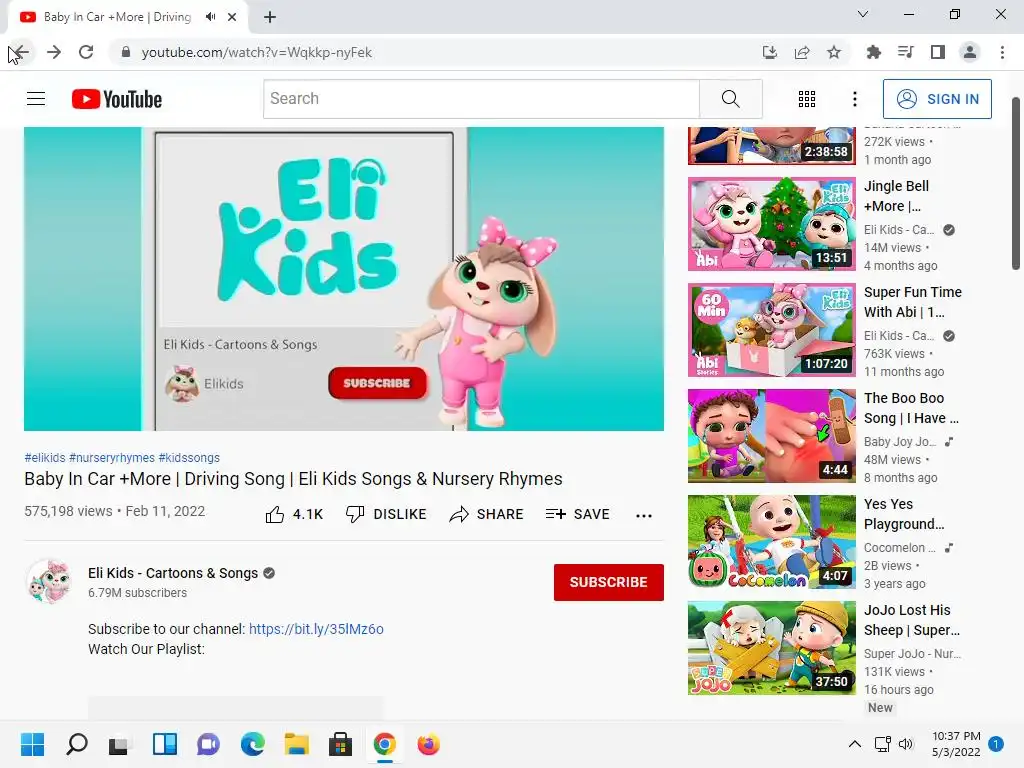Open the 2:38:58 video thumbnail

pos(771,145)
